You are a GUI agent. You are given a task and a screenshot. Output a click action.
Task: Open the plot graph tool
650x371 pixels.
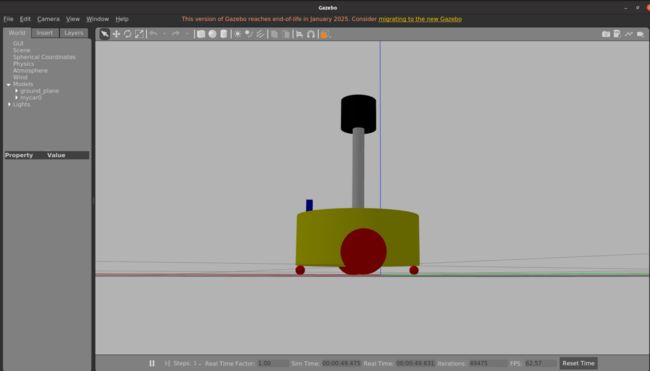628,34
